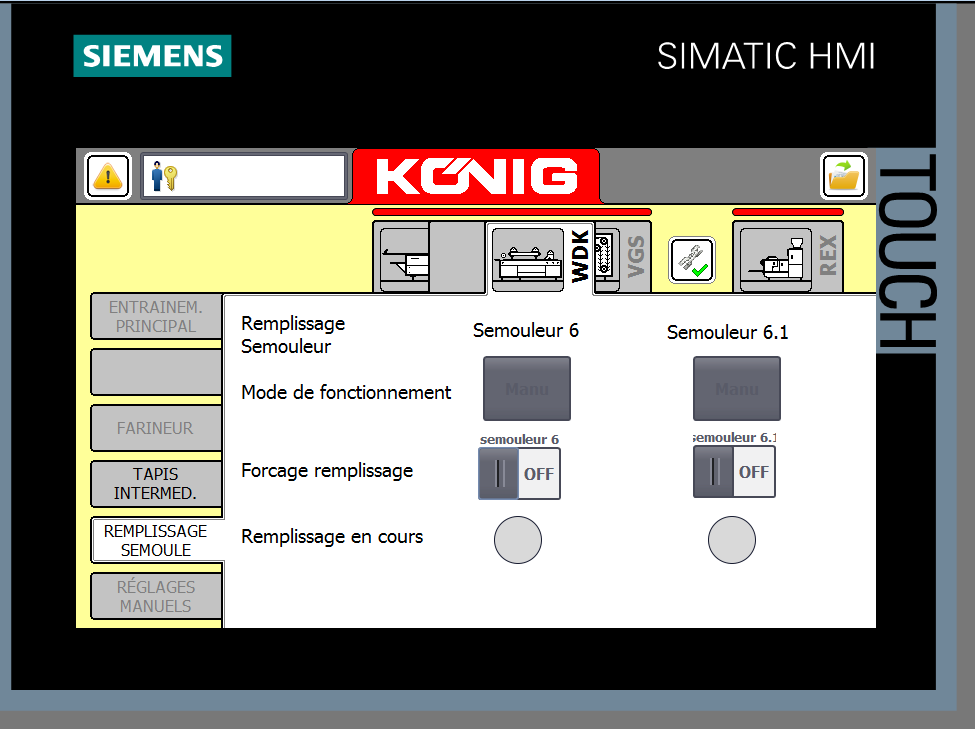
Task: Click the 'Forcage remplissage' label
Action: click(327, 471)
